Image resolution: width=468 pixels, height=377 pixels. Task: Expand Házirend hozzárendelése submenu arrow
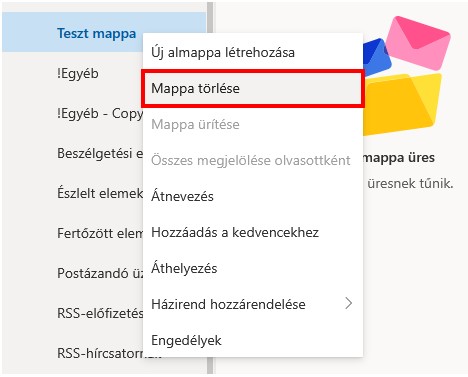pos(348,304)
